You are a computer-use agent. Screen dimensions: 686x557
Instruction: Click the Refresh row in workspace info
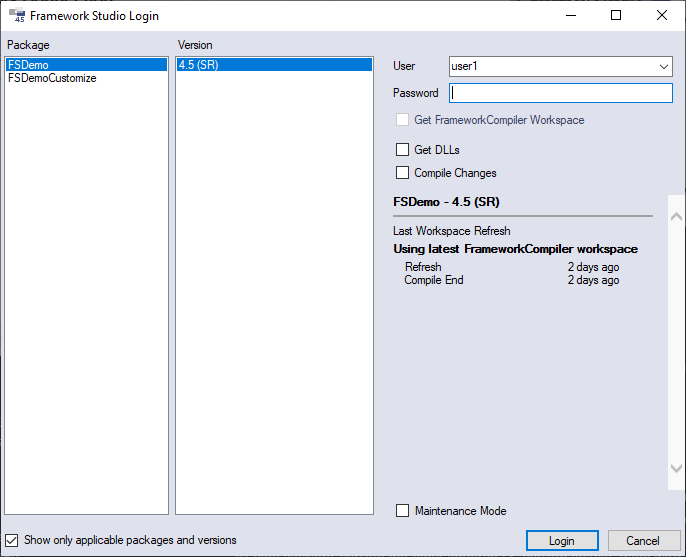(511, 267)
